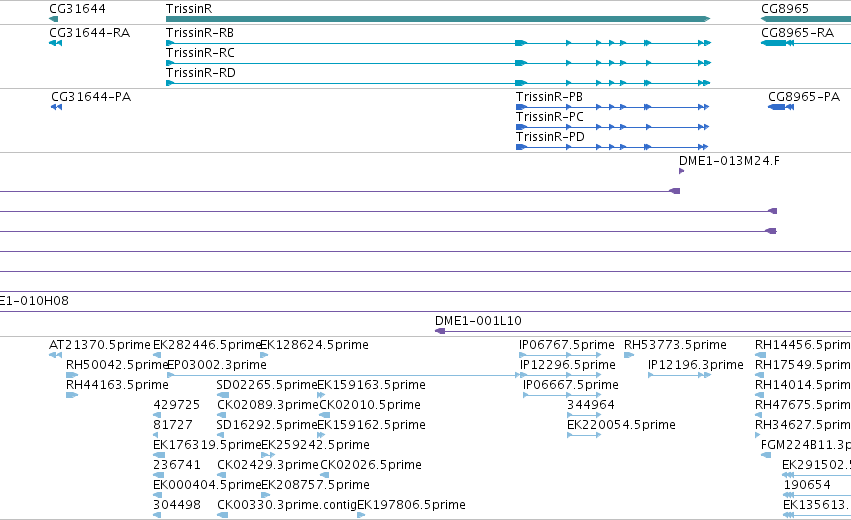Screen dimensions: 851x520
Task: Open the CK00330.3prime.contig feature
Action: (x=287, y=505)
